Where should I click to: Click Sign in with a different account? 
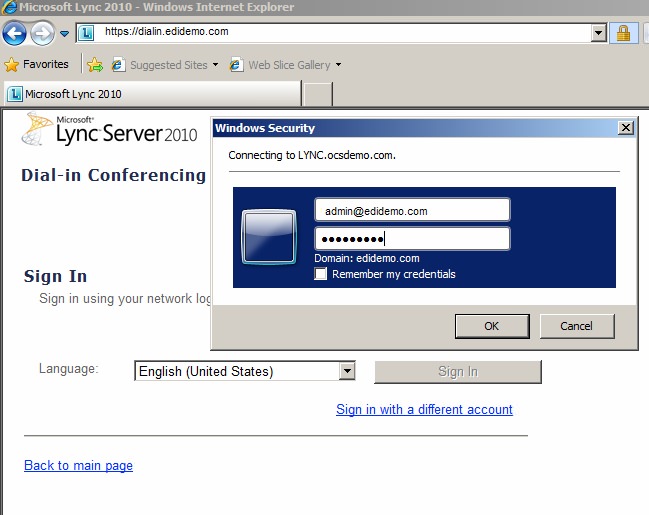point(424,409)
